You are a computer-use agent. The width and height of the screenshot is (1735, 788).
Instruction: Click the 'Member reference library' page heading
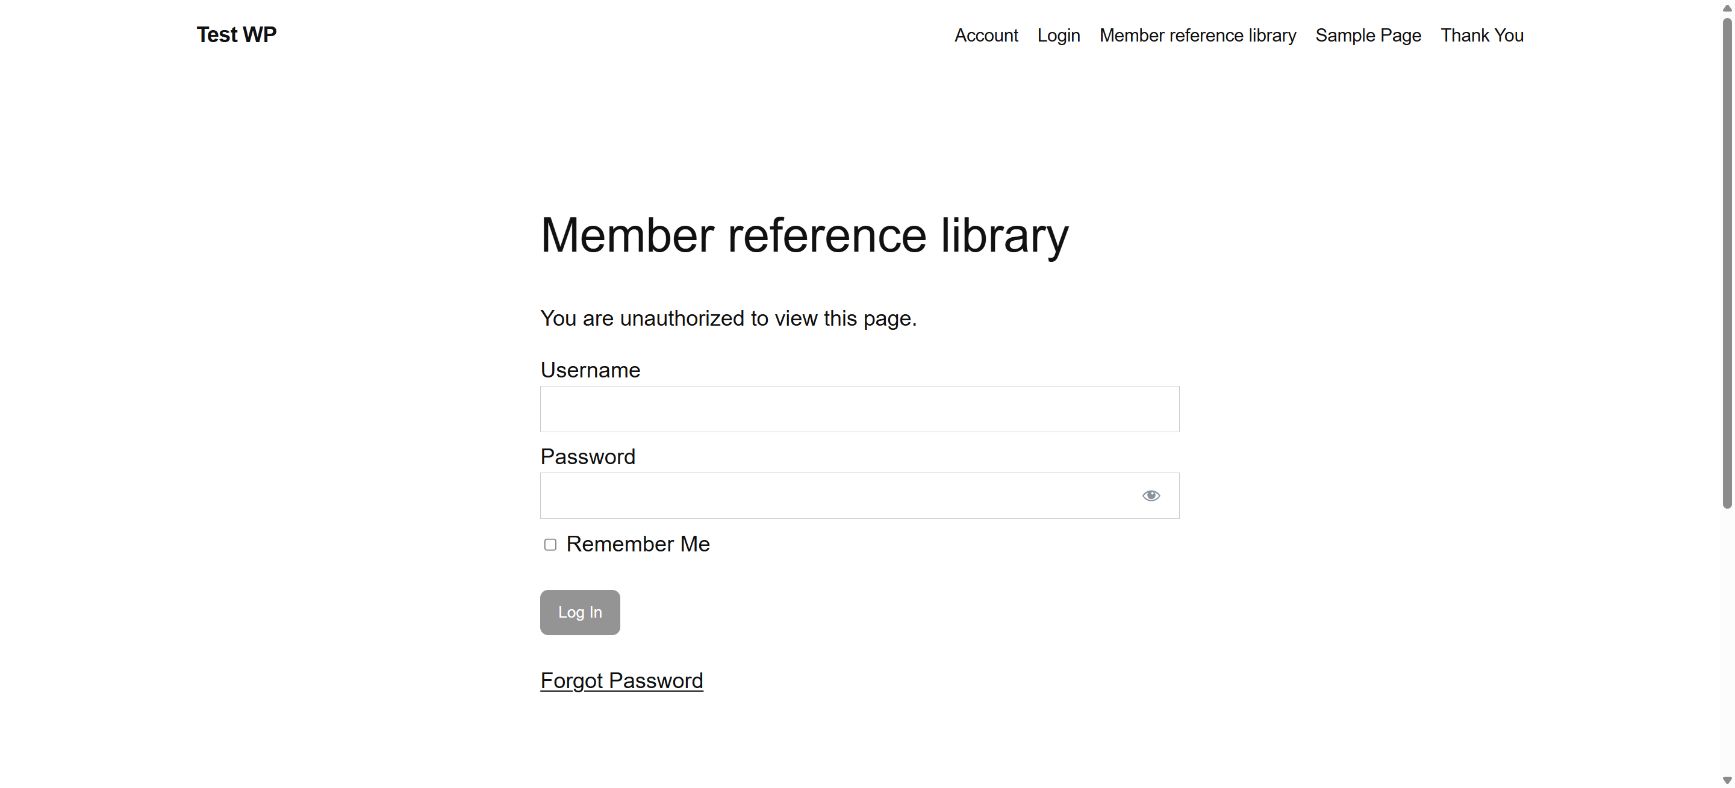(805, 236)
